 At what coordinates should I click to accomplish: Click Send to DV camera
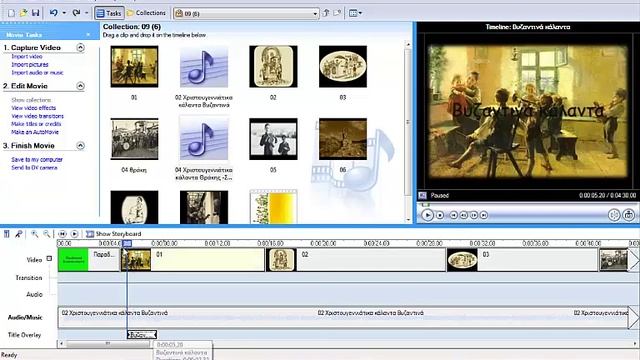pos(34,168)
